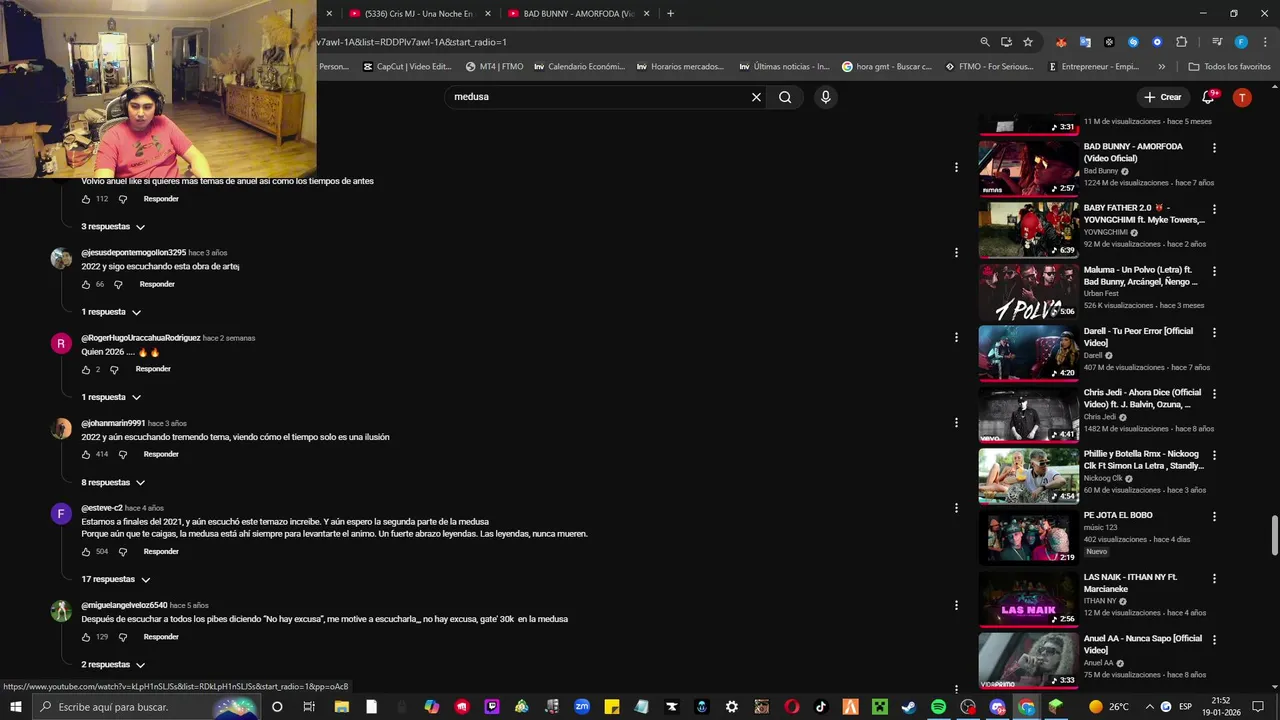Open Task View on the taskbar
1280x720 pixels.
tap(309, 707)
